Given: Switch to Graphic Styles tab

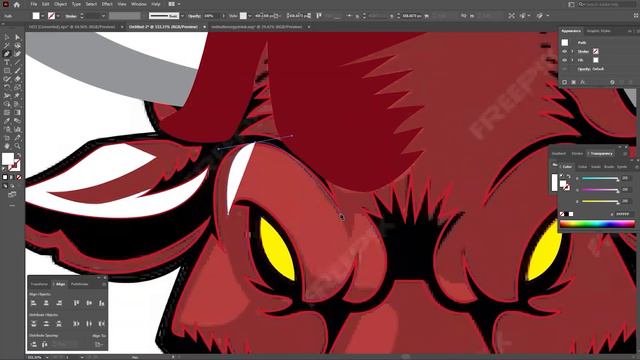Looking at the screenshot, I should 598,31.
